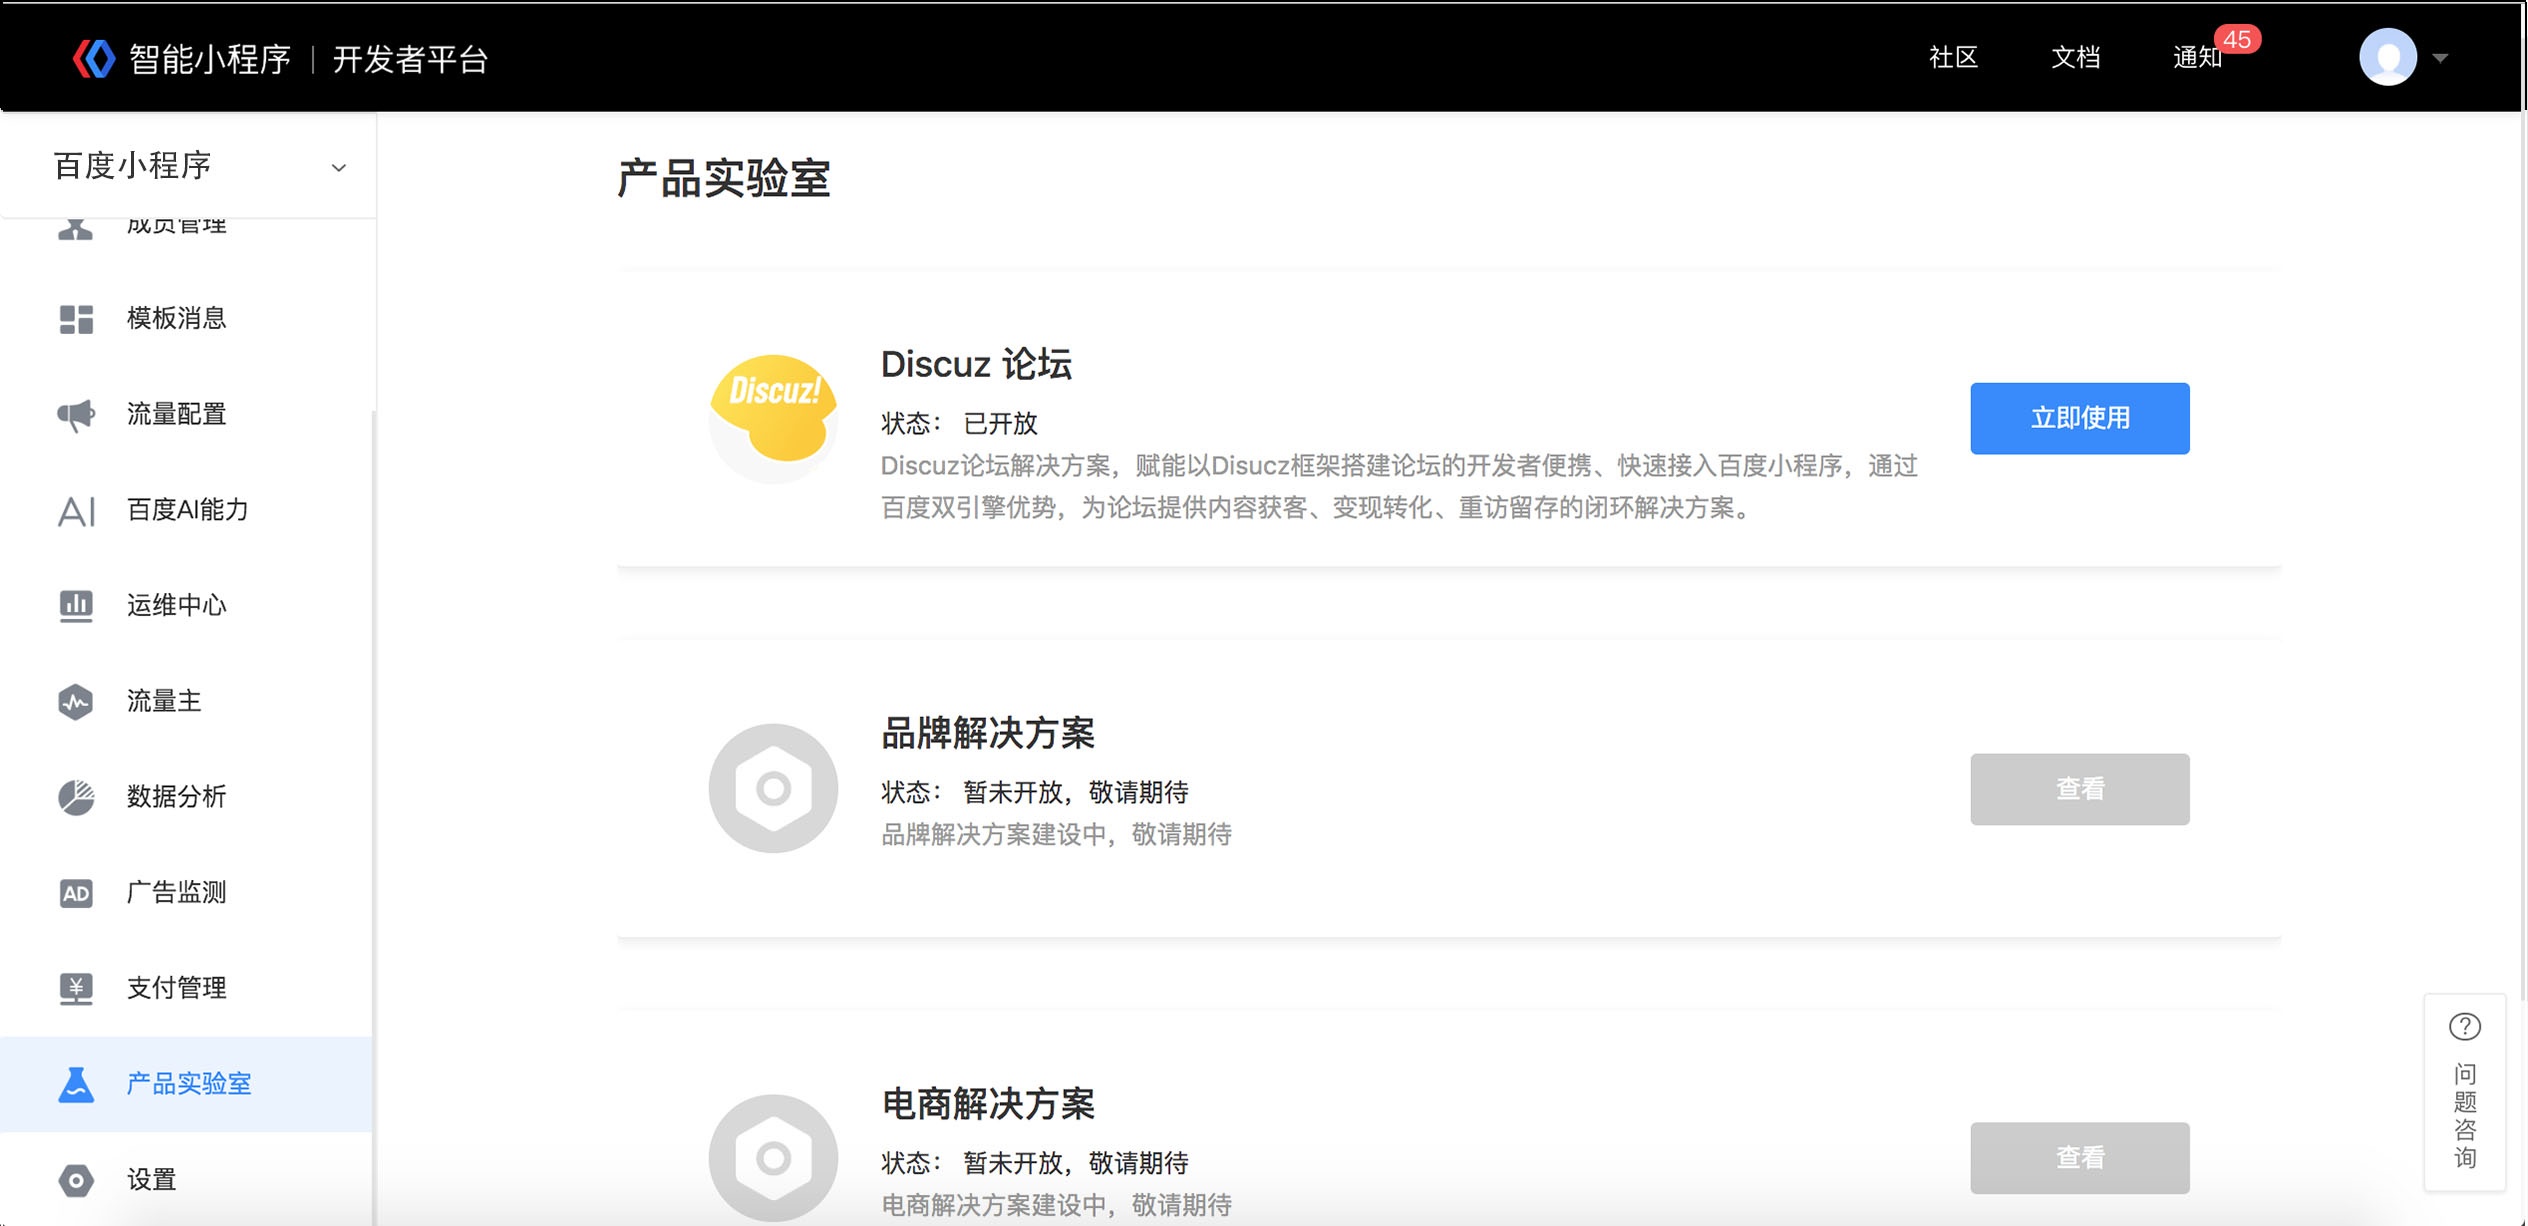
Task: Click the 广告监测 AD icon
Action: pos(76,893)
